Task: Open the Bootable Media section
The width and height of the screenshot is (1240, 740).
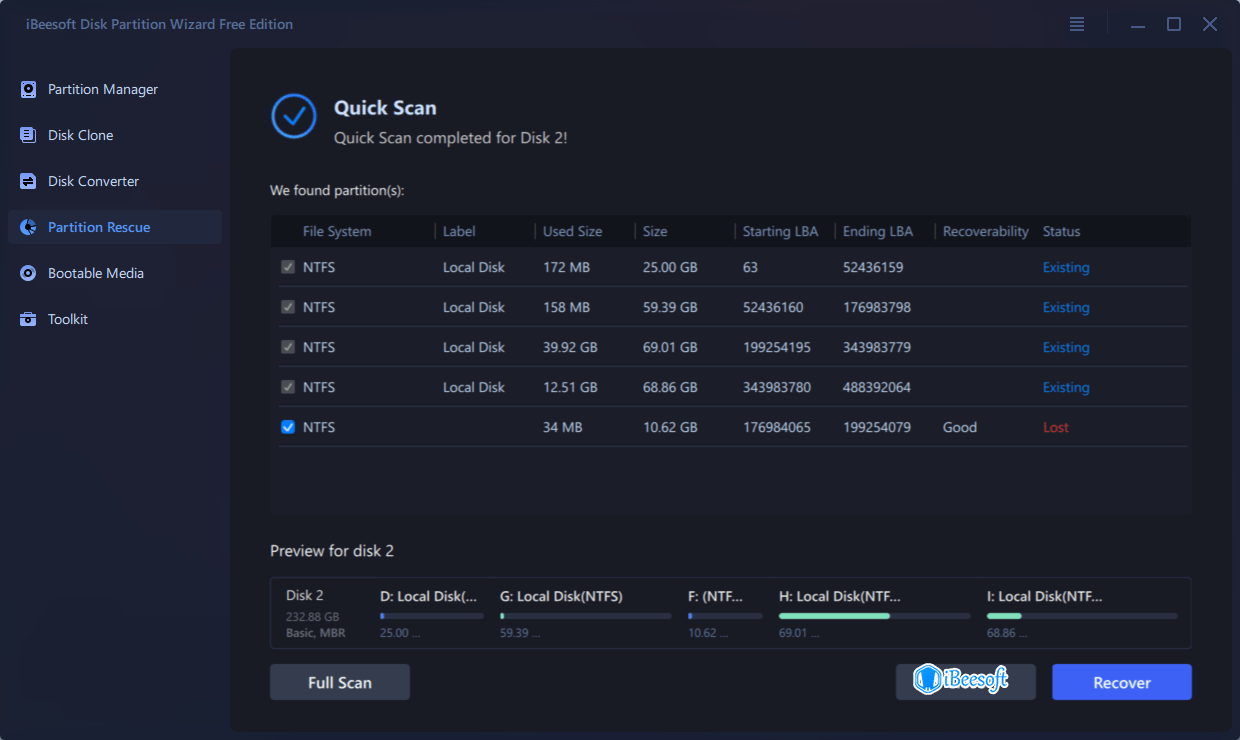Action: point(96,274)
